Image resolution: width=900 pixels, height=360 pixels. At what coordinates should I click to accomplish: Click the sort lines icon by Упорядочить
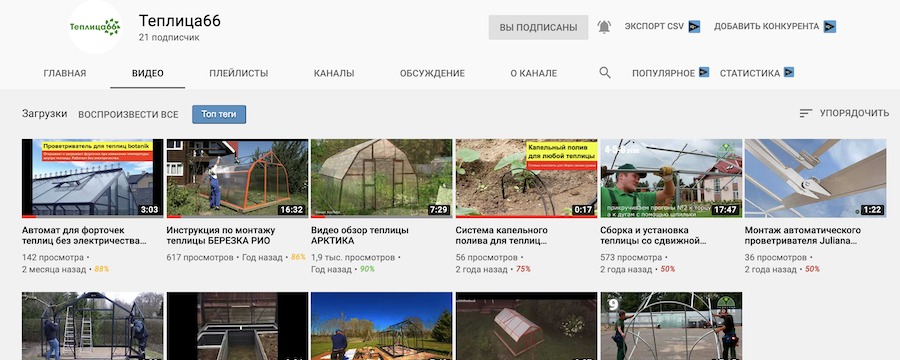[806, 114]
